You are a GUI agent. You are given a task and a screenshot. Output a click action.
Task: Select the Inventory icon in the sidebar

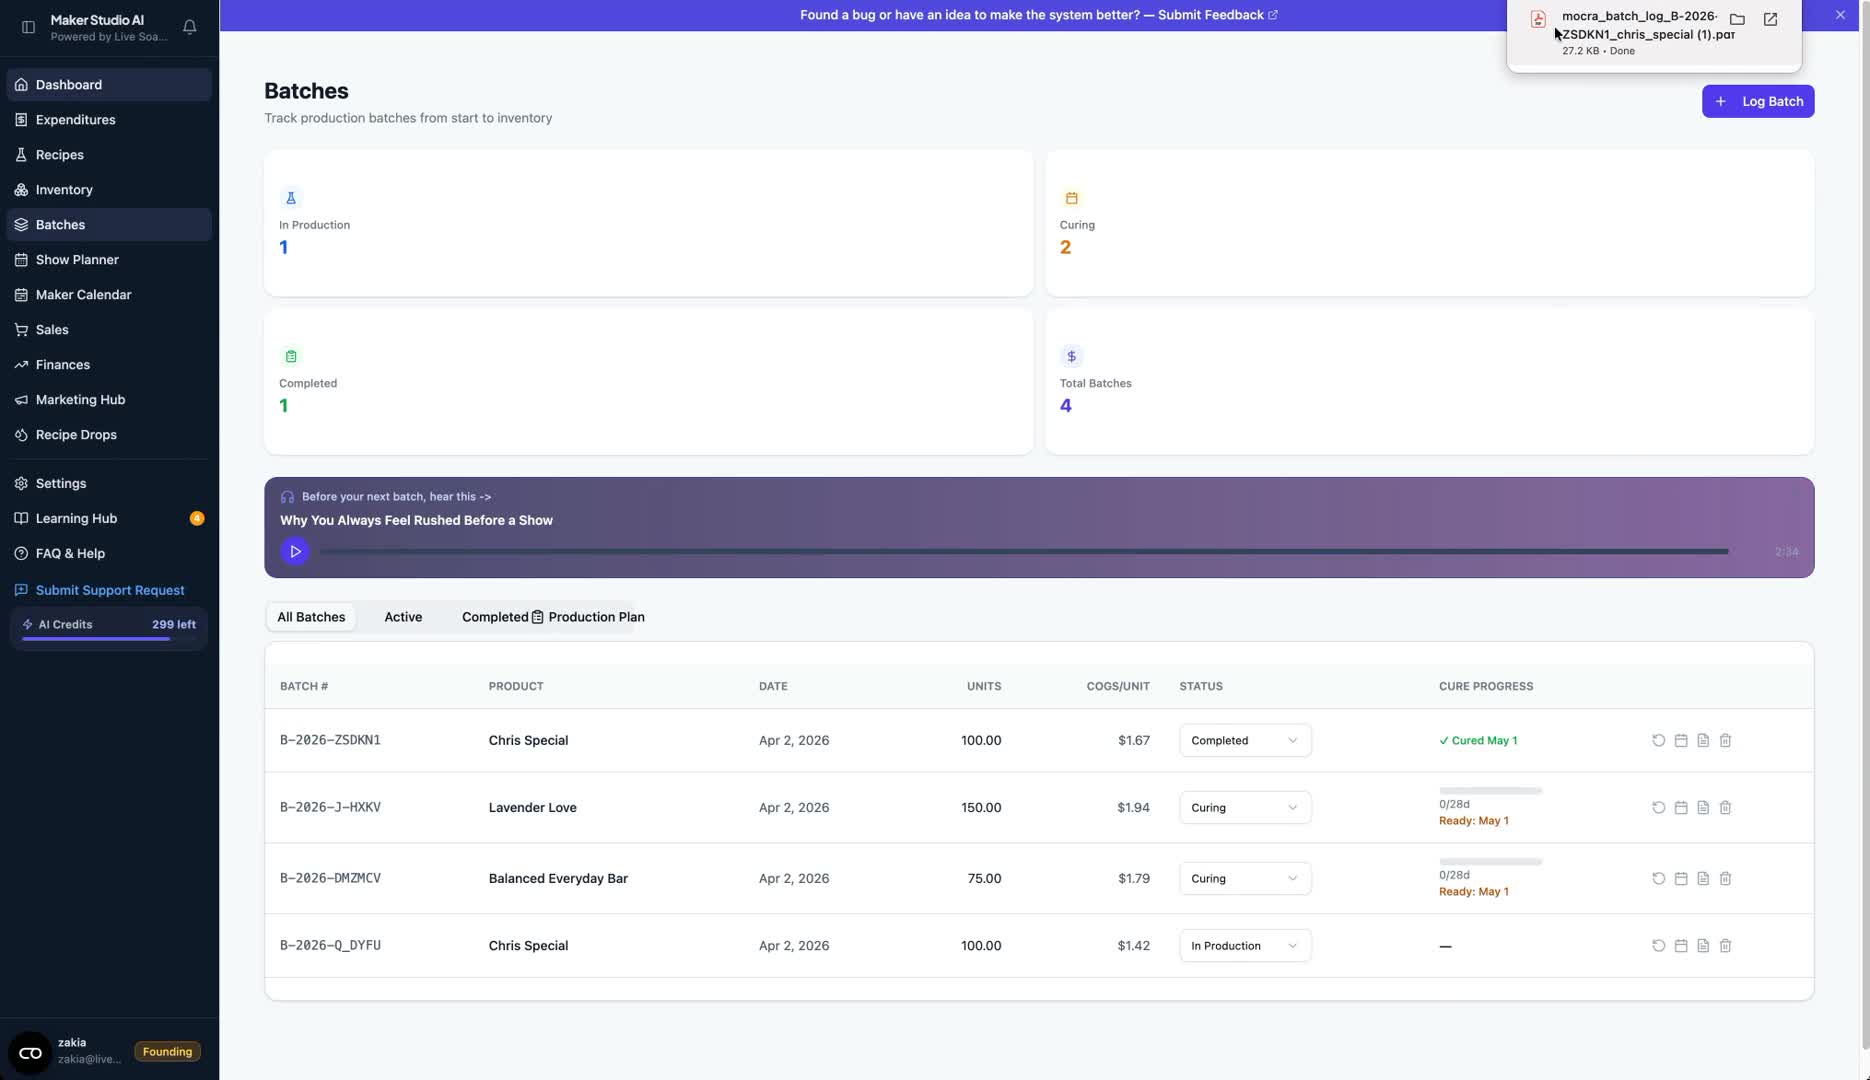point(20,189)
